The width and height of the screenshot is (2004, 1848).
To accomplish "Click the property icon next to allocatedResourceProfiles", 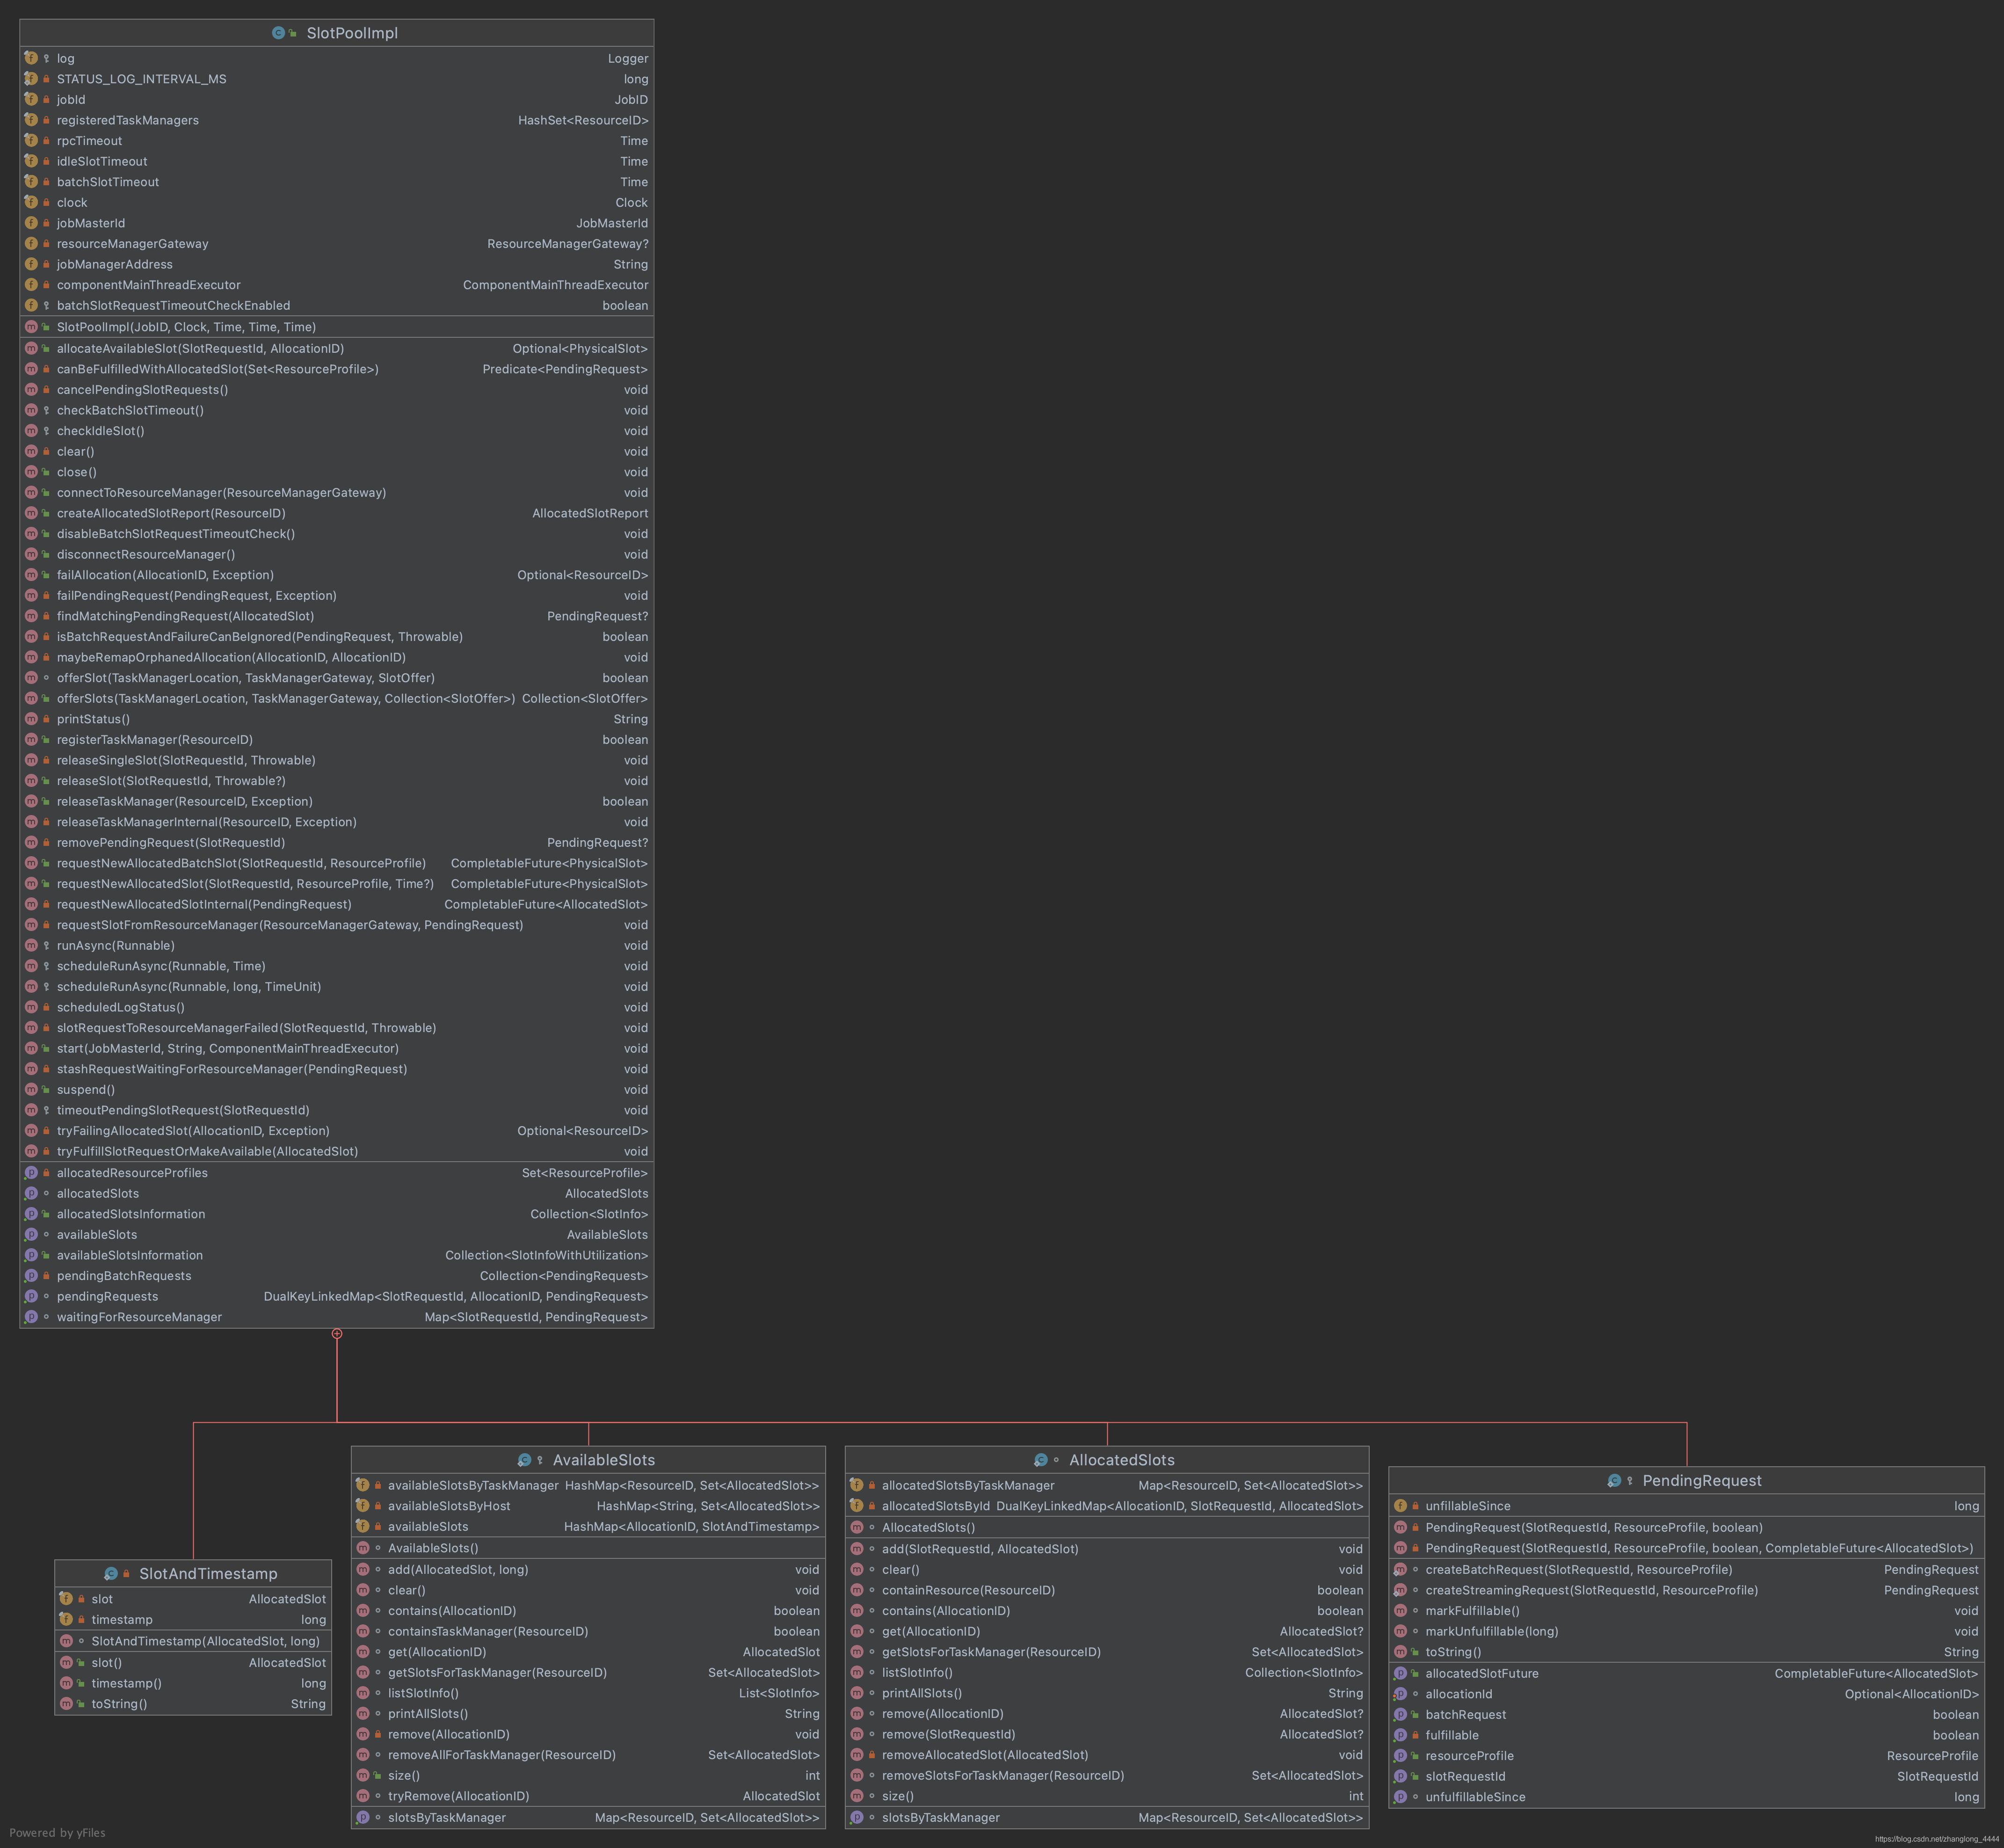I will pos(31,1173).
